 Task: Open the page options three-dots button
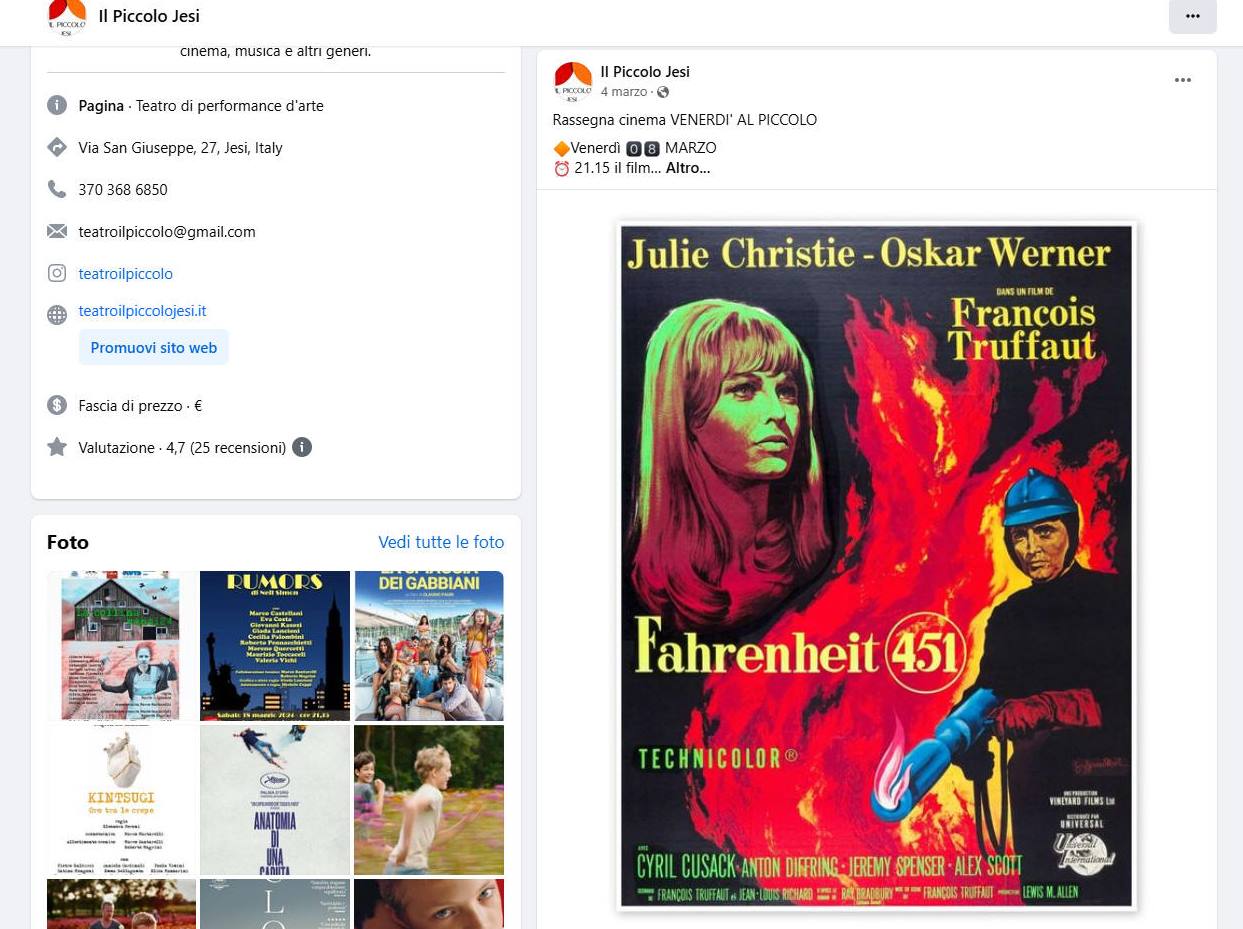1192,17
